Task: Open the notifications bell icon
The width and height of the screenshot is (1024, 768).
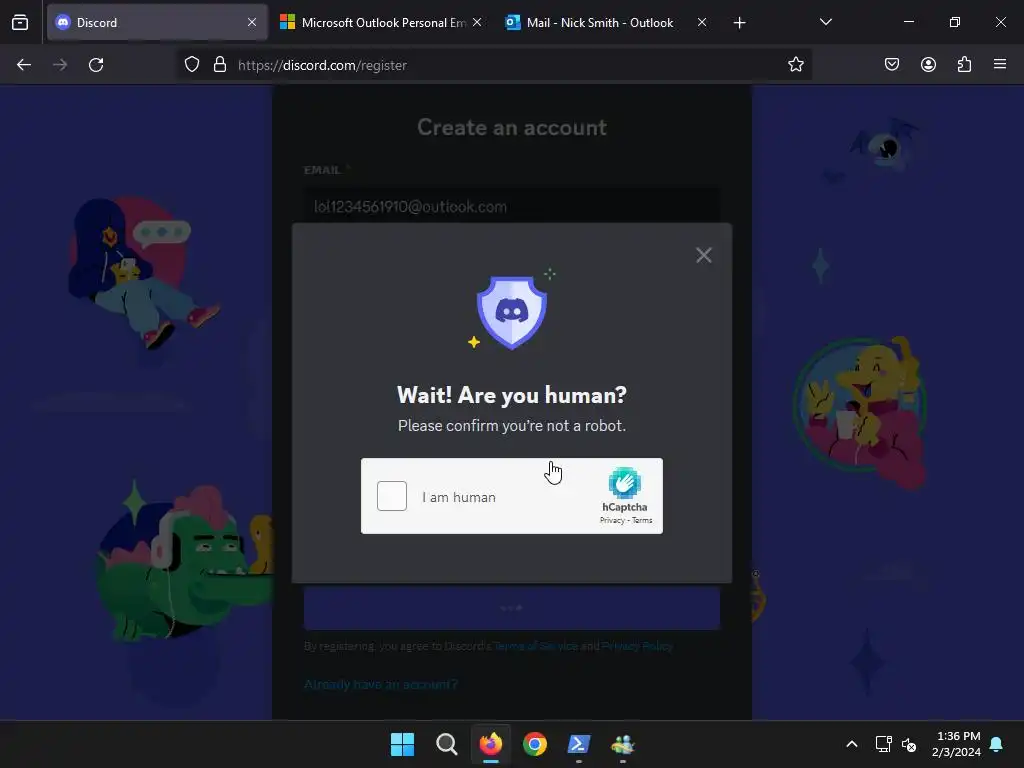Action: [997, 744]
